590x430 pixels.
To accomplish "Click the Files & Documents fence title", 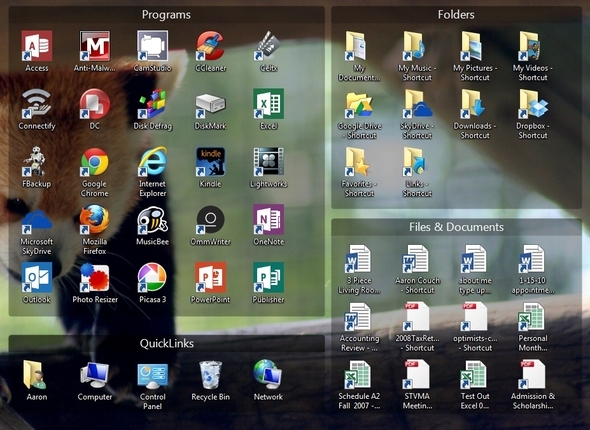I will 456,227.
